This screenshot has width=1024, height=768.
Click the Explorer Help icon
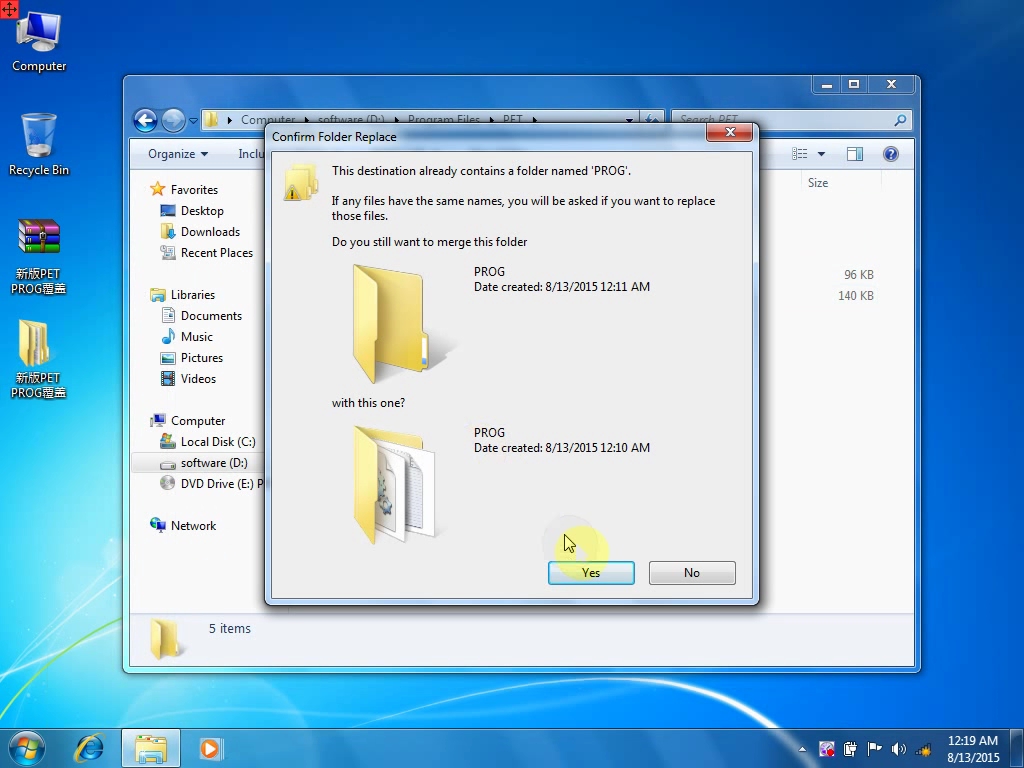point(890,154)
